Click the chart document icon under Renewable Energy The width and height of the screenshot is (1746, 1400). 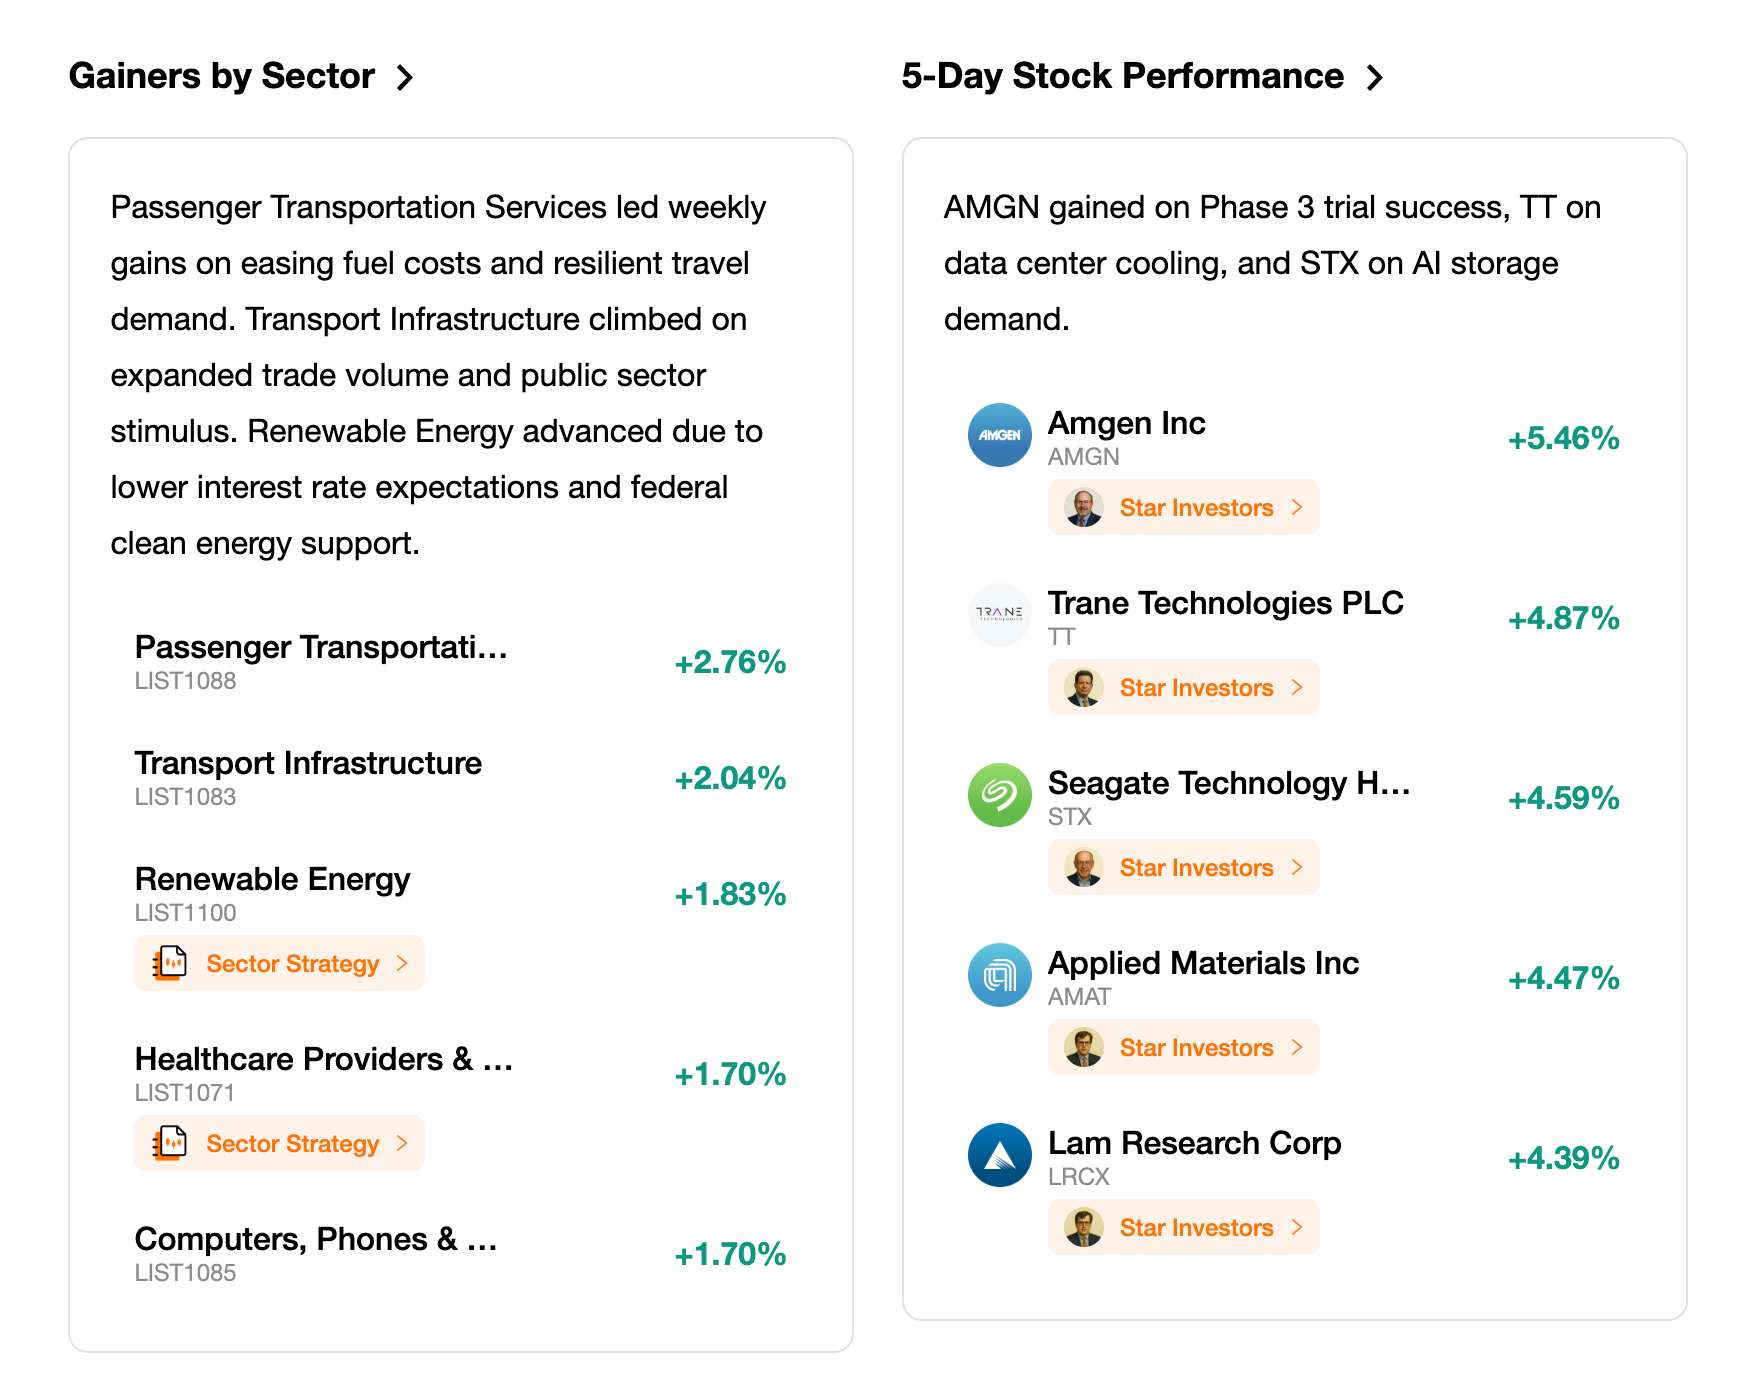[170, 963]
